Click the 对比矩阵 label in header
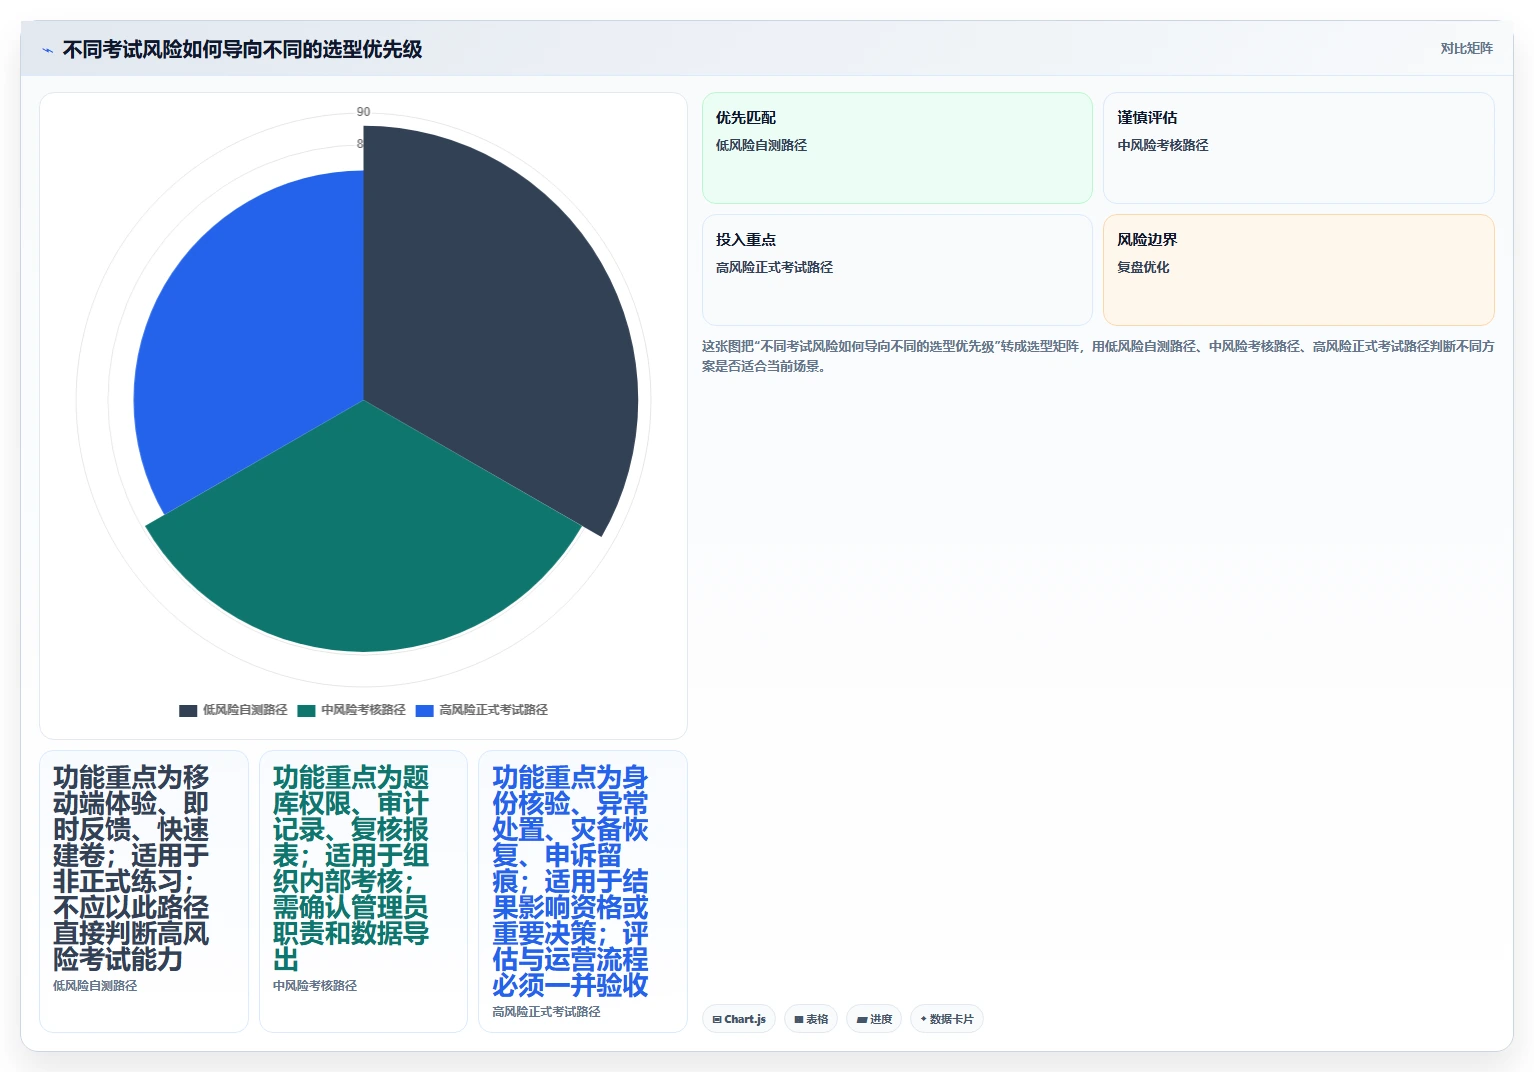Screen dimensions: 1534x1072 1466,48
